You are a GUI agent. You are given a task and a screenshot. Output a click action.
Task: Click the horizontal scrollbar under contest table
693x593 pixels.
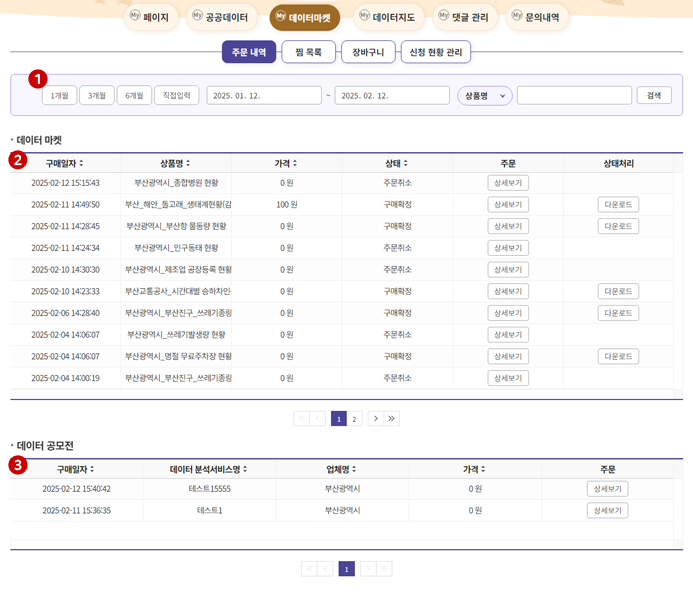[341, 544]
